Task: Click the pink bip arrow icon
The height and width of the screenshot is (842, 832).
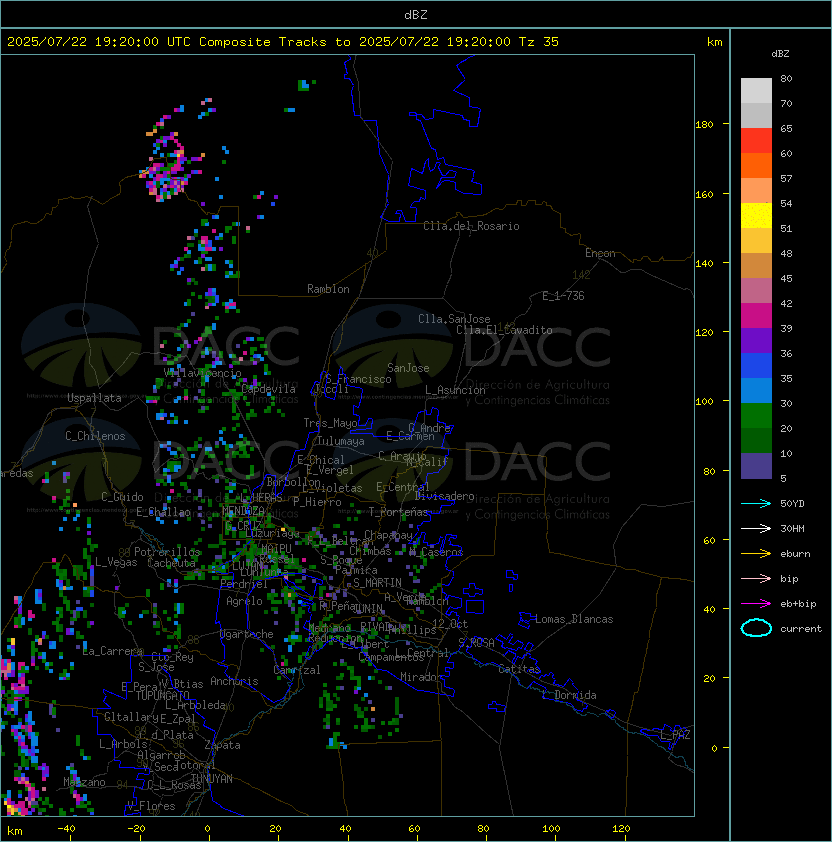Action: [x=756, y=579]
